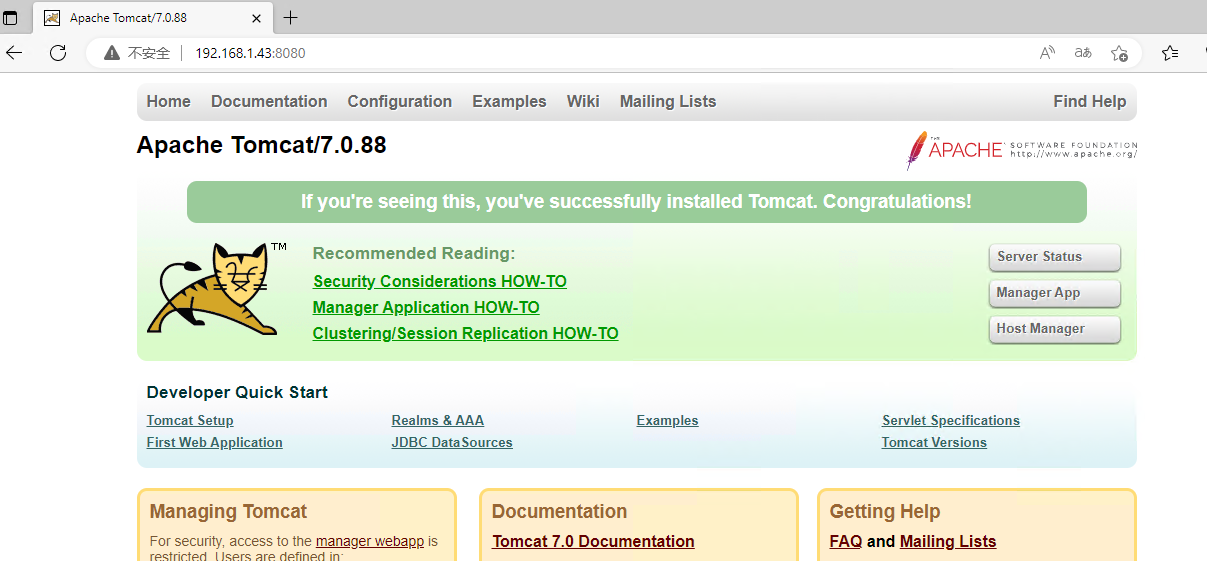Click the Managing Tomcat heading
This screenshot has height=561, width=1207.
(228, 512)
